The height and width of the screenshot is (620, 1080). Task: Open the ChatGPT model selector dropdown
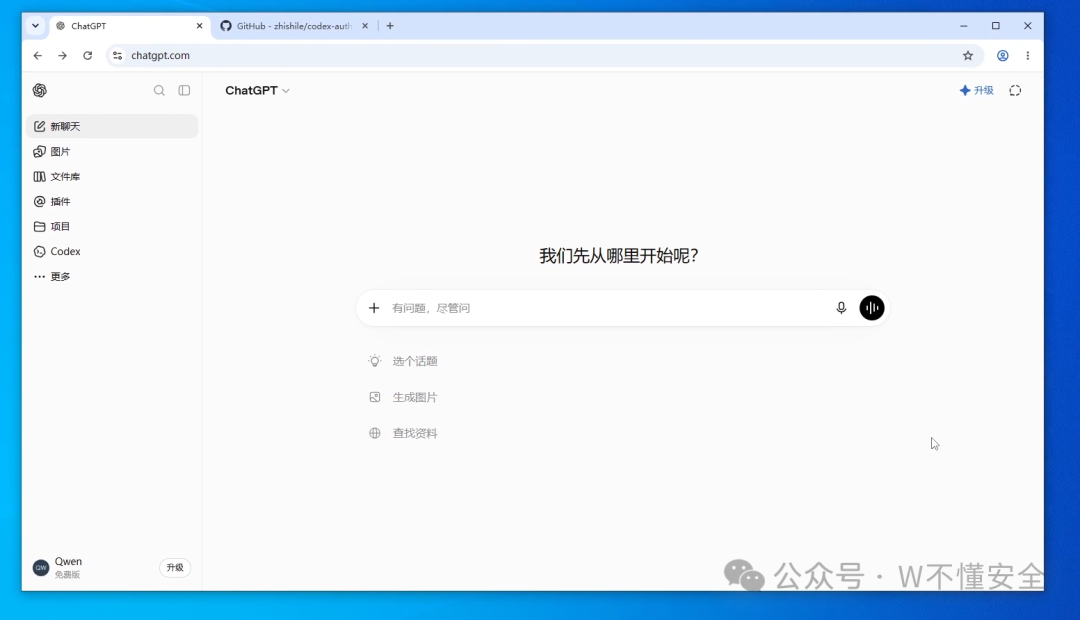257,90
